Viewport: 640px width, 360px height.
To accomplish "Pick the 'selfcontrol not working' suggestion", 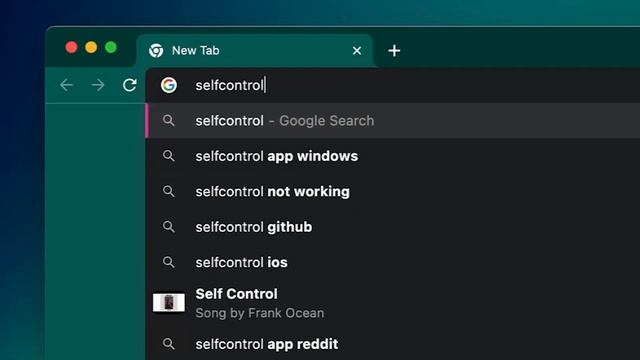I will tap(393, 191).
